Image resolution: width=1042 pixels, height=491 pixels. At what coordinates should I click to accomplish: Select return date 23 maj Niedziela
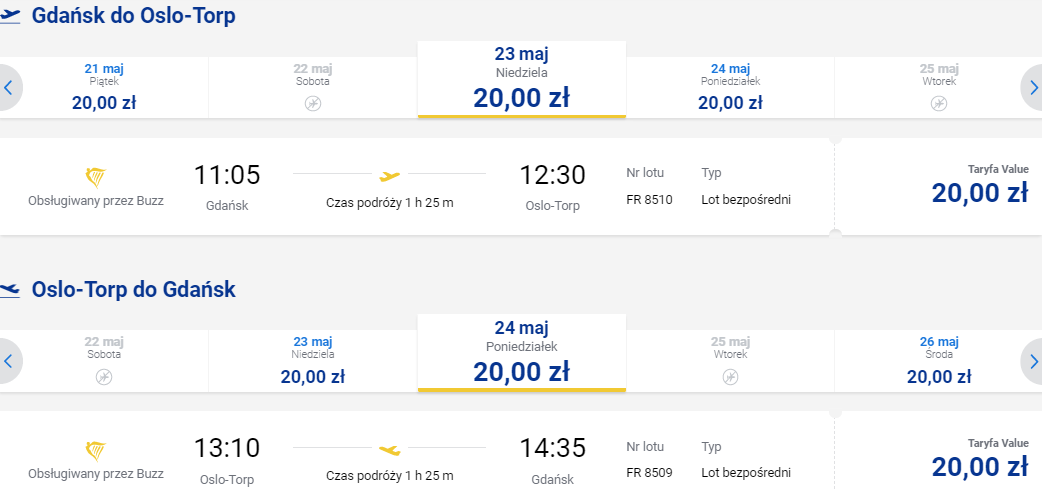point(313,361)
